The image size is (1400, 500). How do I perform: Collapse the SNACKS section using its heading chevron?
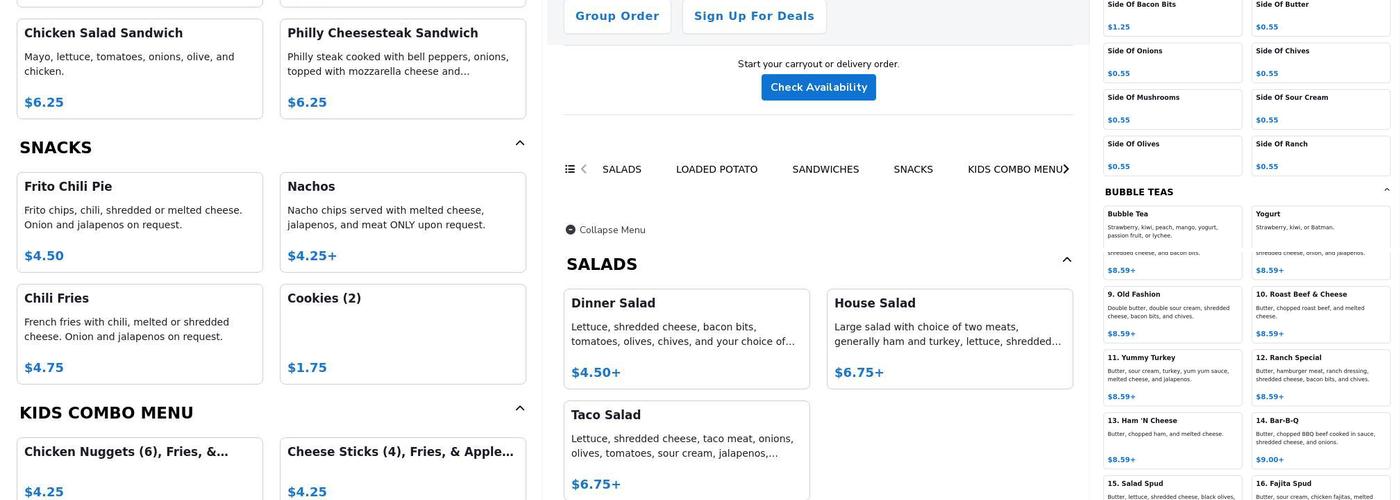pyautogui.click(x=520, y=143)
